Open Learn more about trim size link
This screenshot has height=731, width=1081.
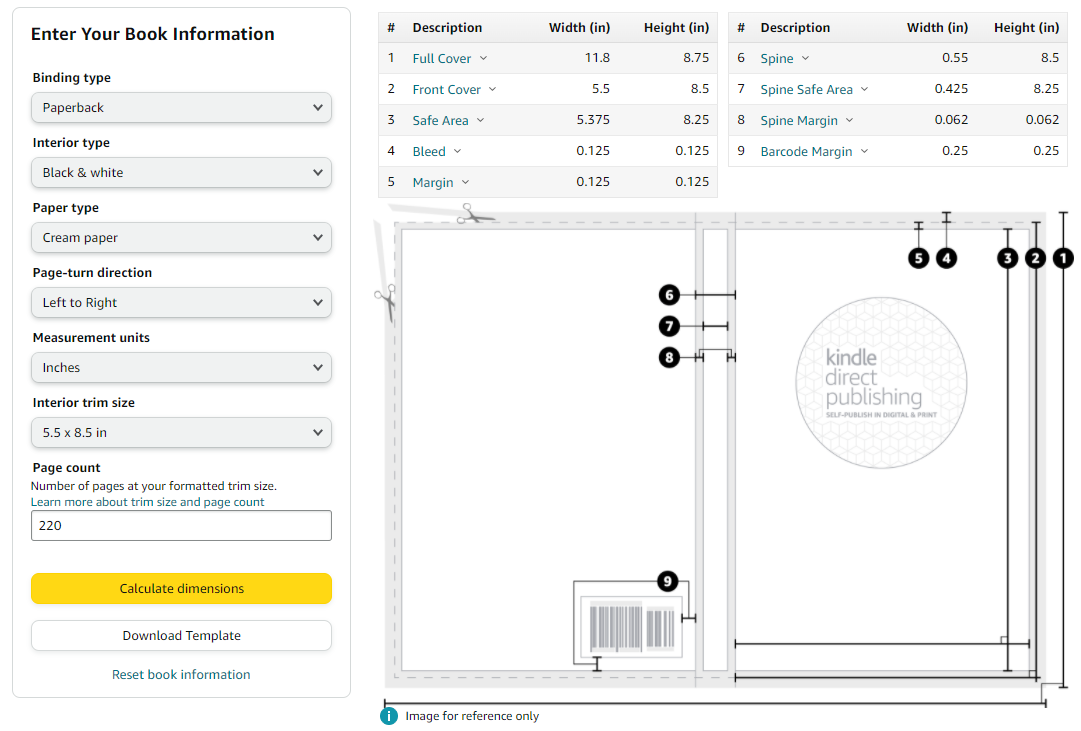click(x=148, y=502)
